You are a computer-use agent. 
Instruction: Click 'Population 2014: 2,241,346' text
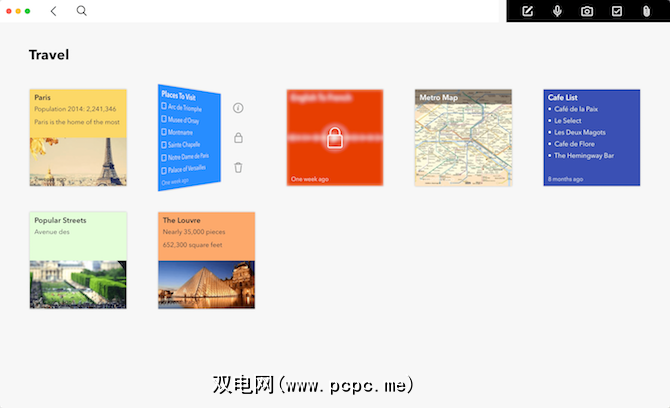click(x=75, y=109)
